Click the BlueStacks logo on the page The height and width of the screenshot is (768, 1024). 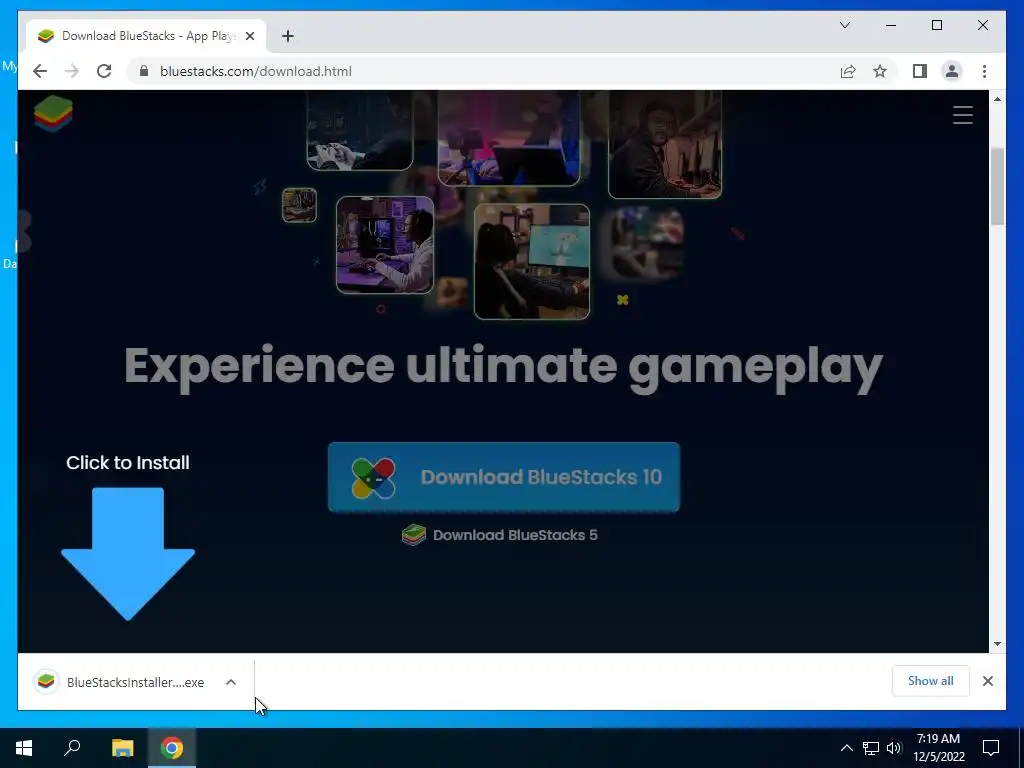53,114
